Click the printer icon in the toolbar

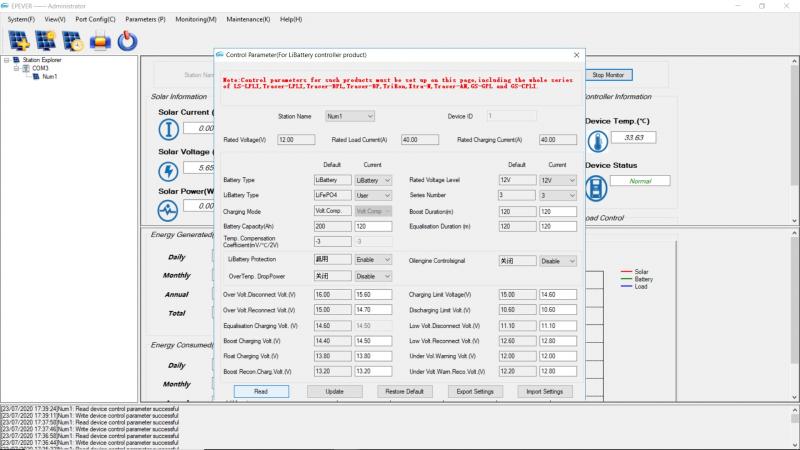coord(100,40)
